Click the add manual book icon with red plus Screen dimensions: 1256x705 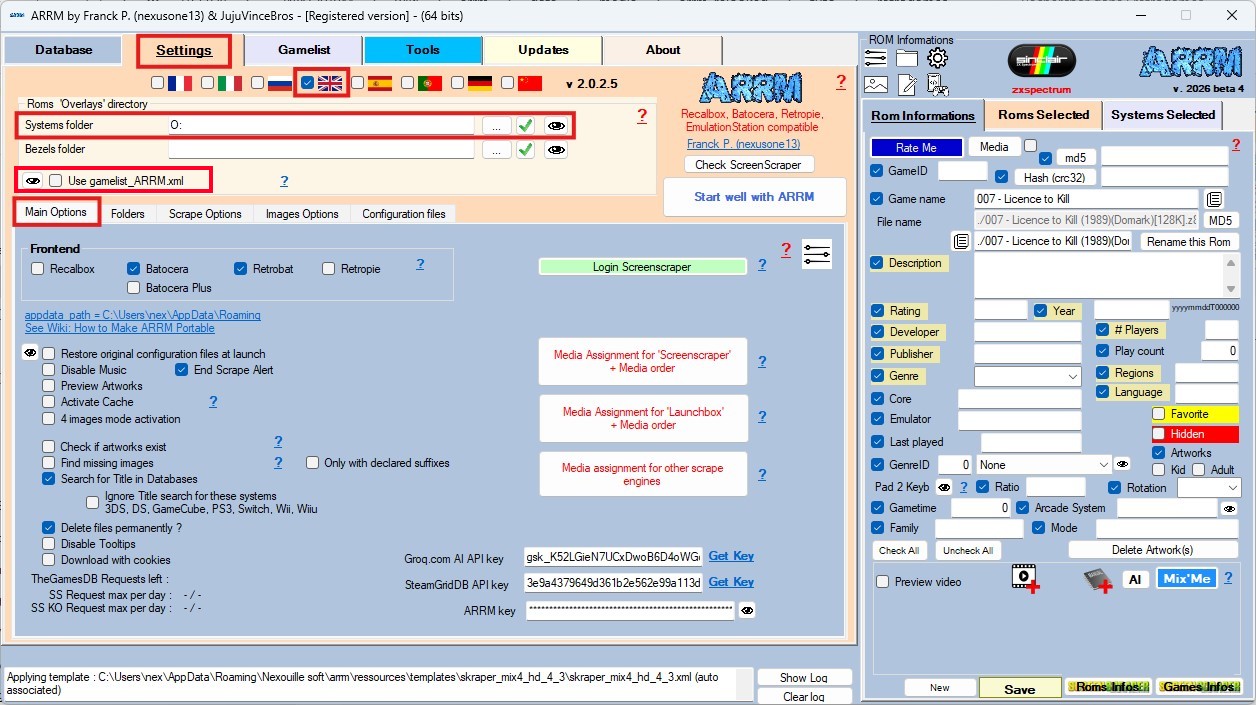1097,579
